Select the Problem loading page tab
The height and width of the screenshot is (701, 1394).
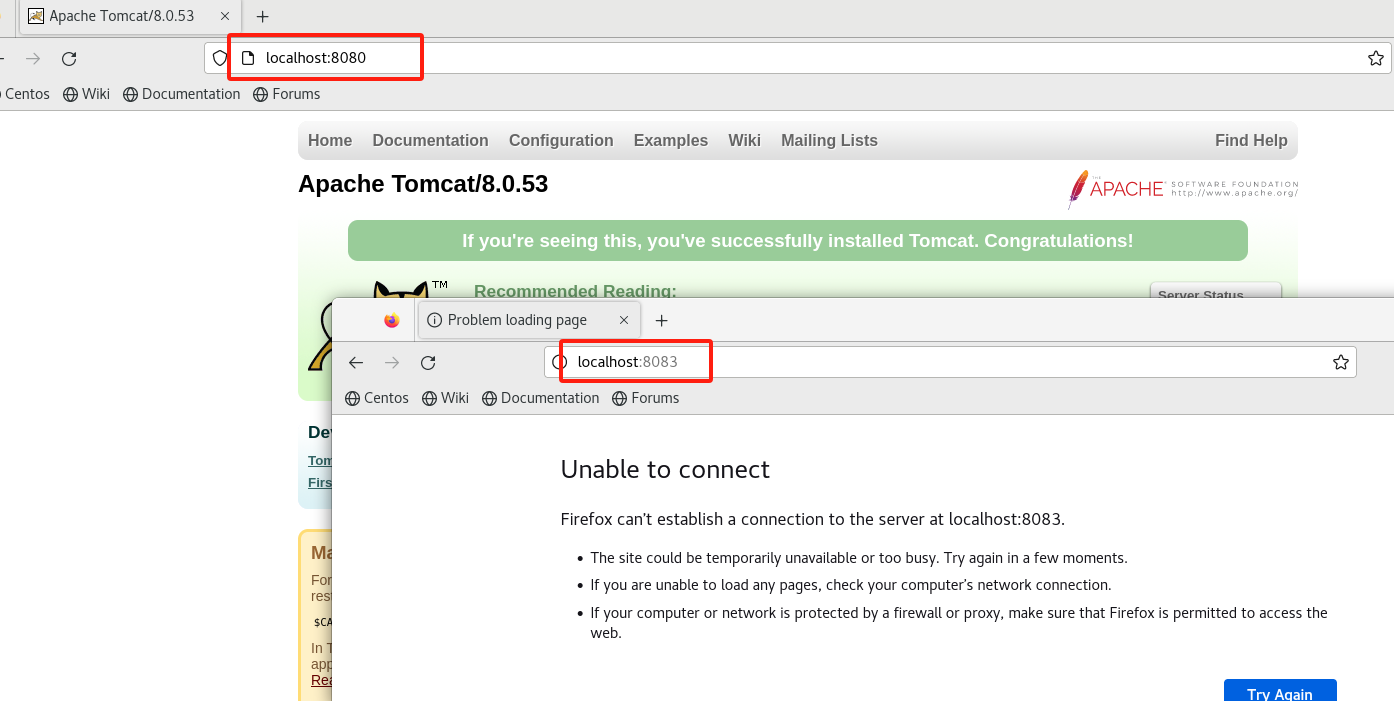point(516,320)
